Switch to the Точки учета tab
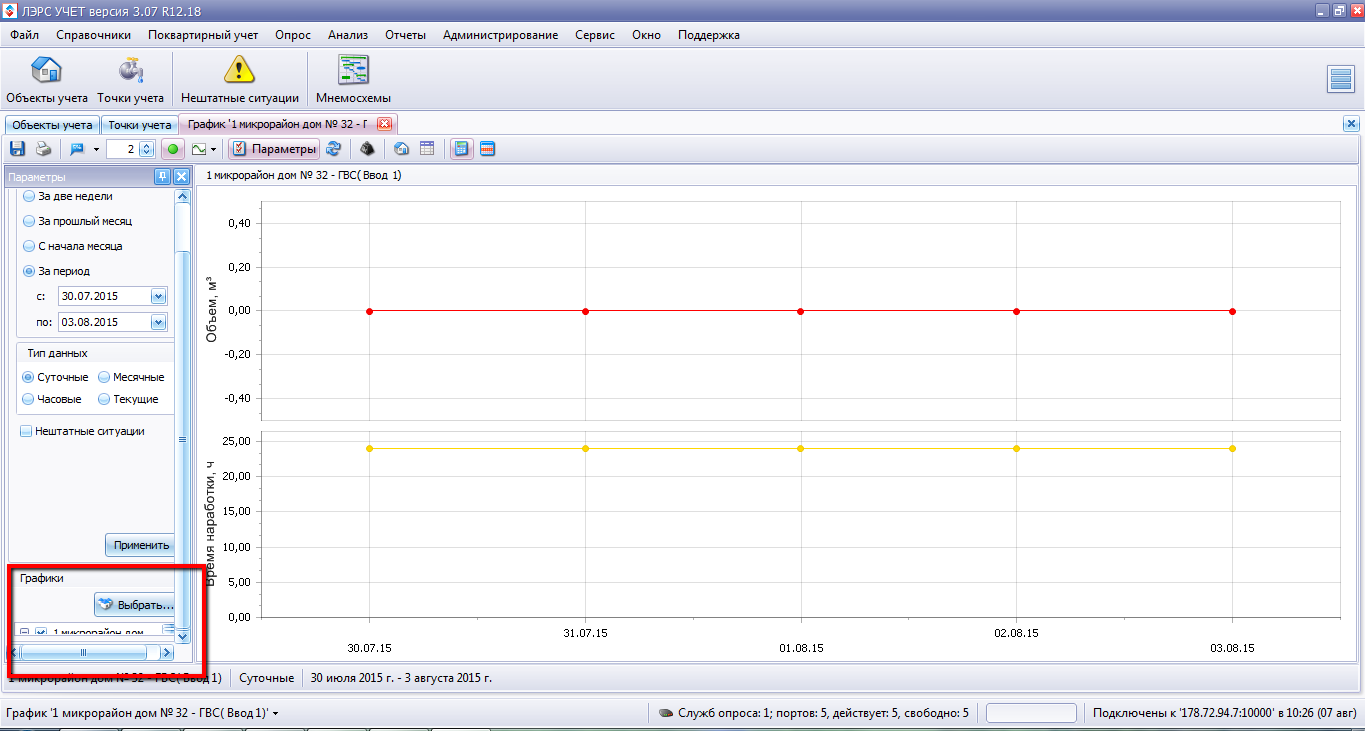1365x731 pixels. (x=140, y=125)
